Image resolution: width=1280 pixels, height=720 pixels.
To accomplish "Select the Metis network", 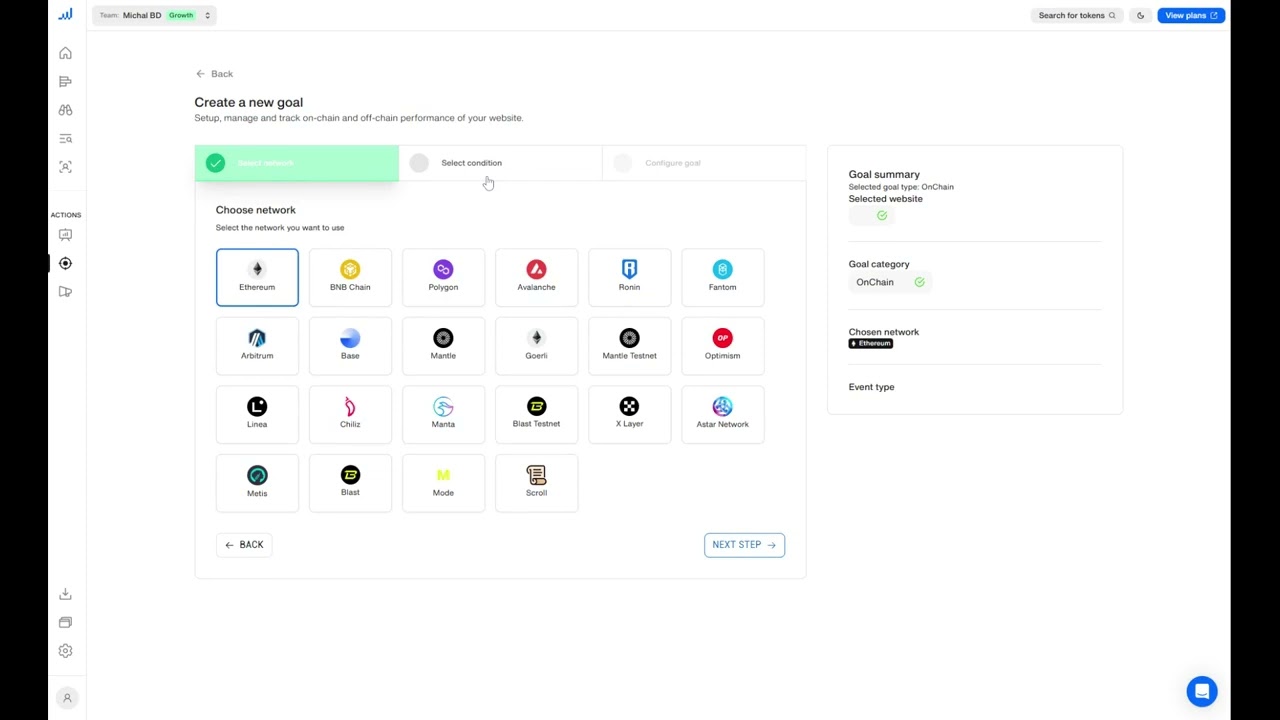I will [257, 482].
